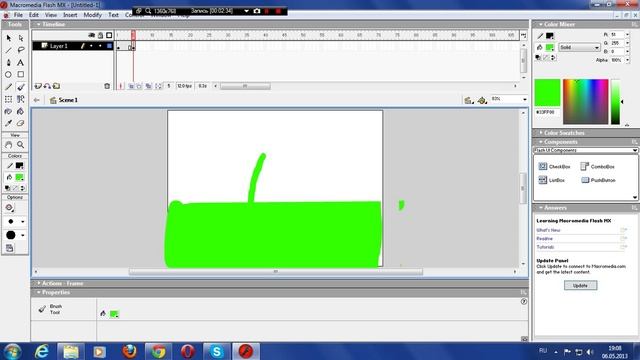Open the Insert menu
640x360 pixels.
pos(70,15)
